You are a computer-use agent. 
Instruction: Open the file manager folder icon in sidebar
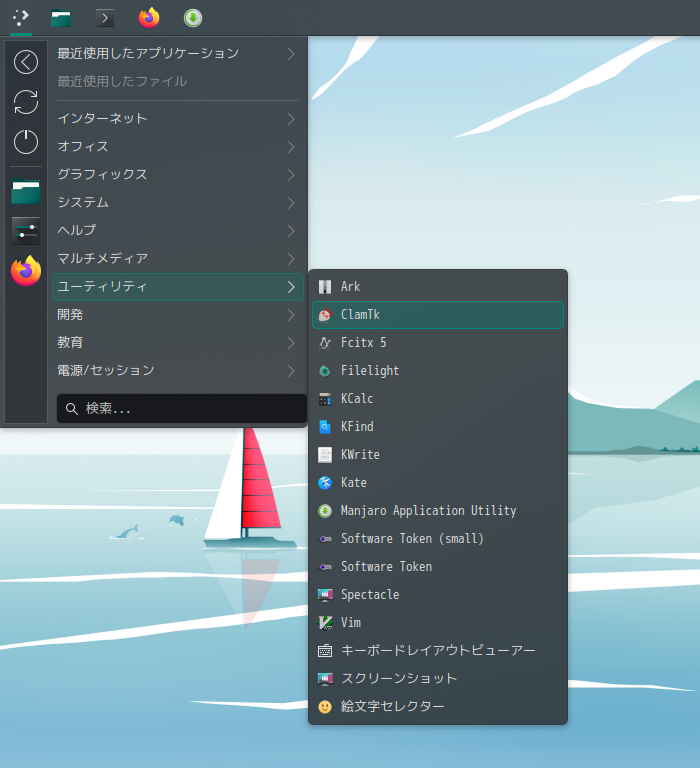26,191
